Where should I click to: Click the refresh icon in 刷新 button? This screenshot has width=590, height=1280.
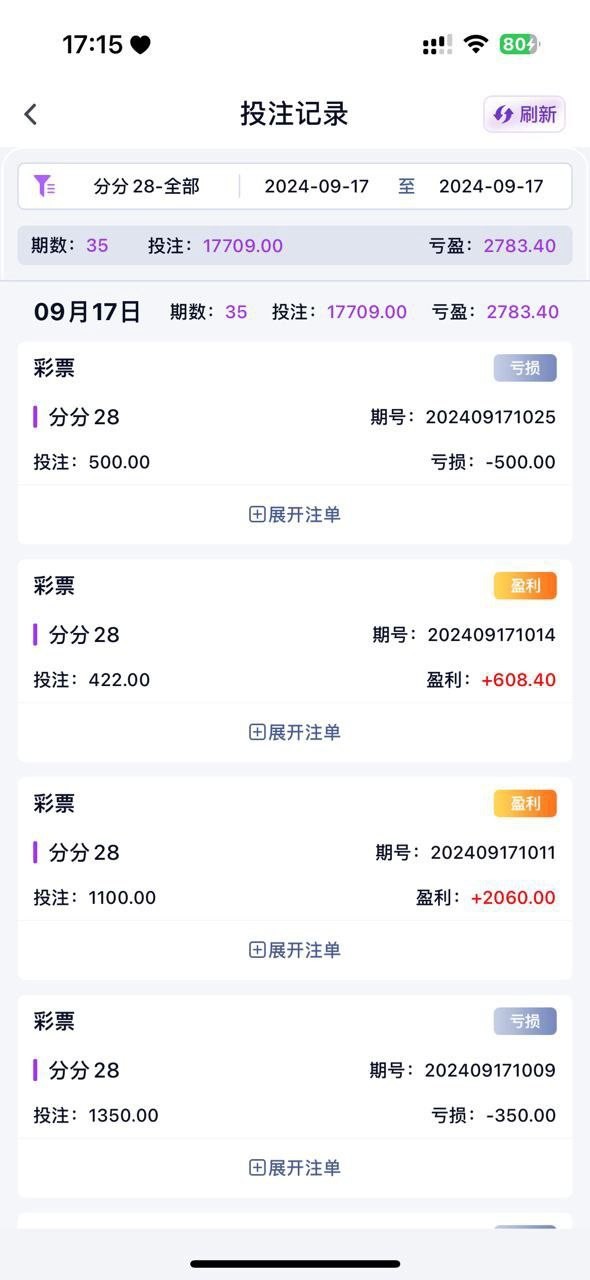coord(503,114)
